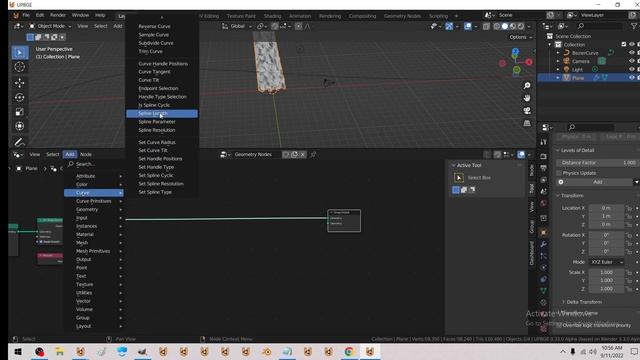Toggle visibility eye of Plane
Viewport: 640px width, 360px height.
click(x=632, y=78)
